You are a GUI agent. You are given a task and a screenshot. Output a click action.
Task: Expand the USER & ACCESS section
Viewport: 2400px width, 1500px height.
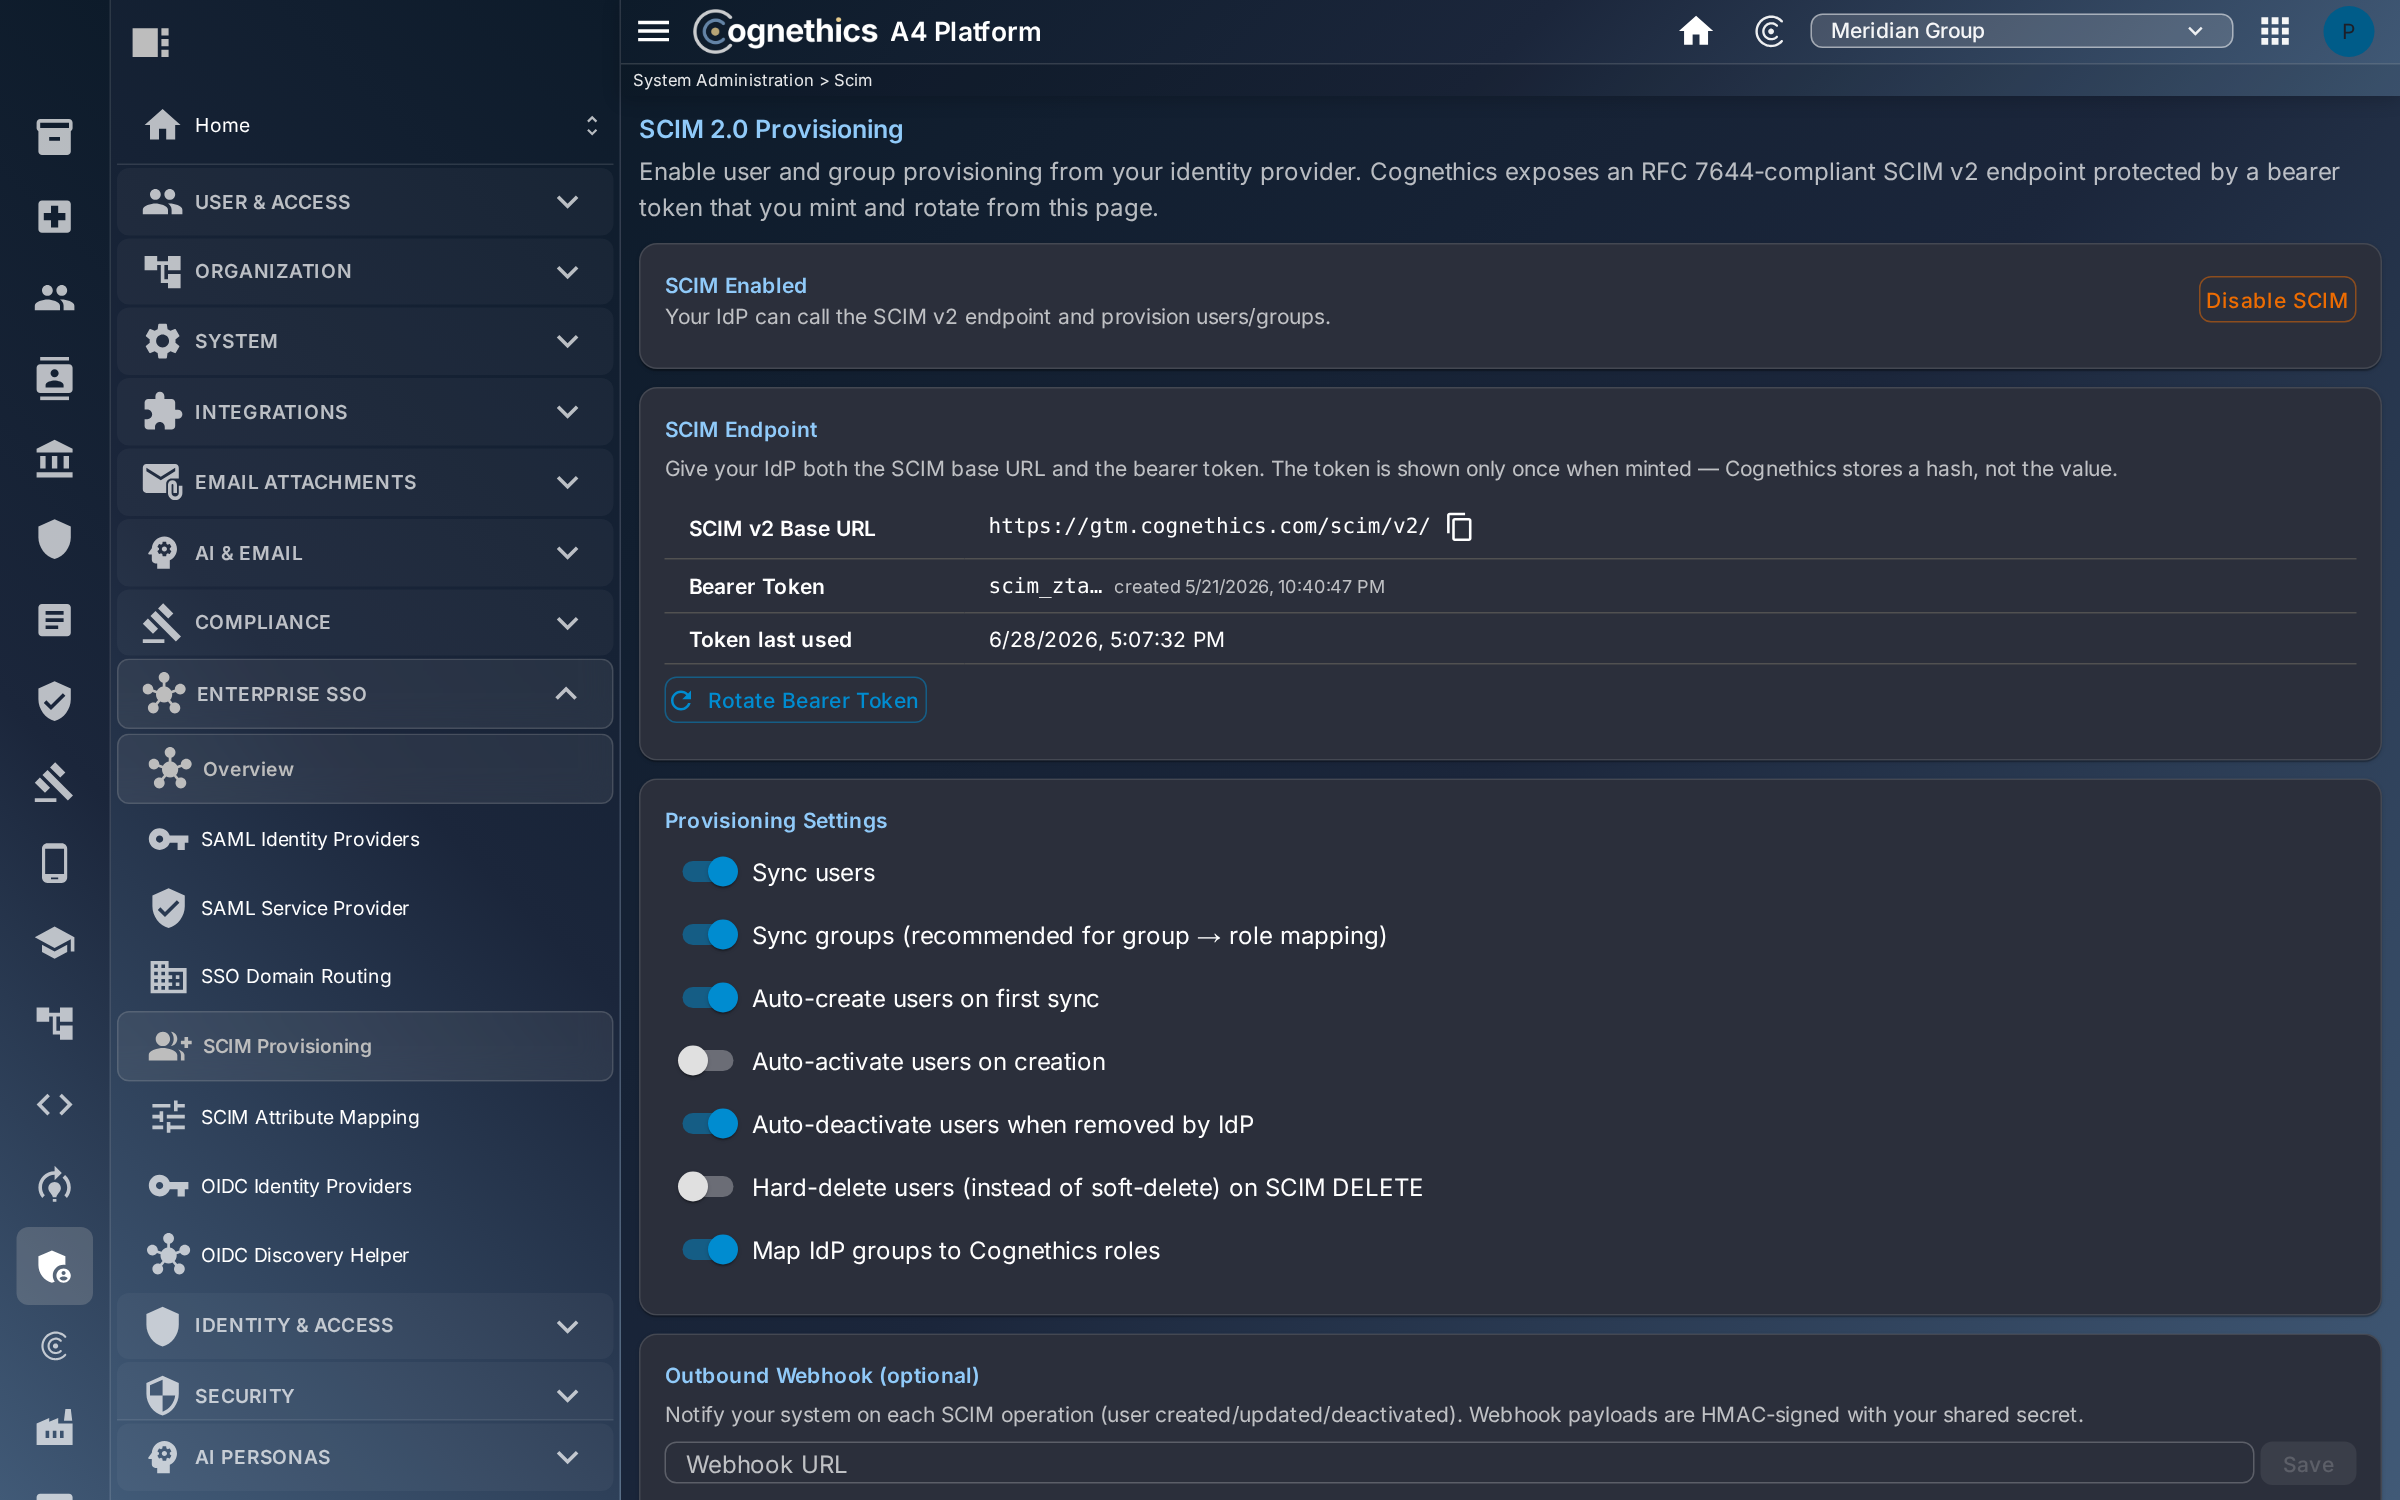365,202
